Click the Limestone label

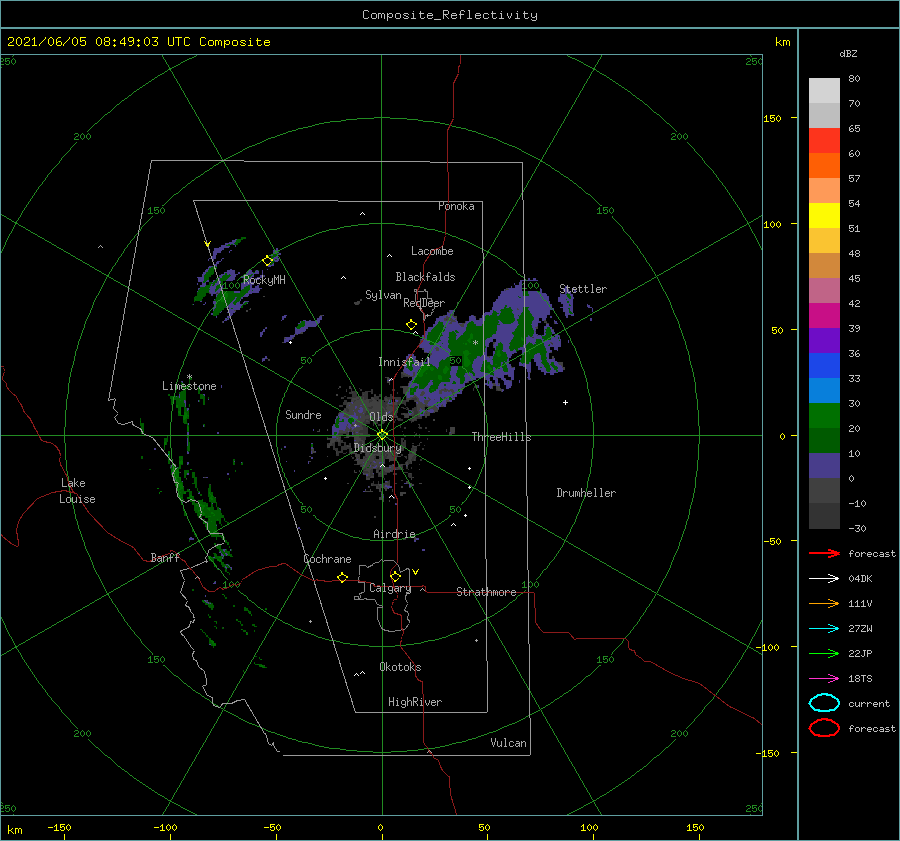pyautogui.click(x=189, y=386)
